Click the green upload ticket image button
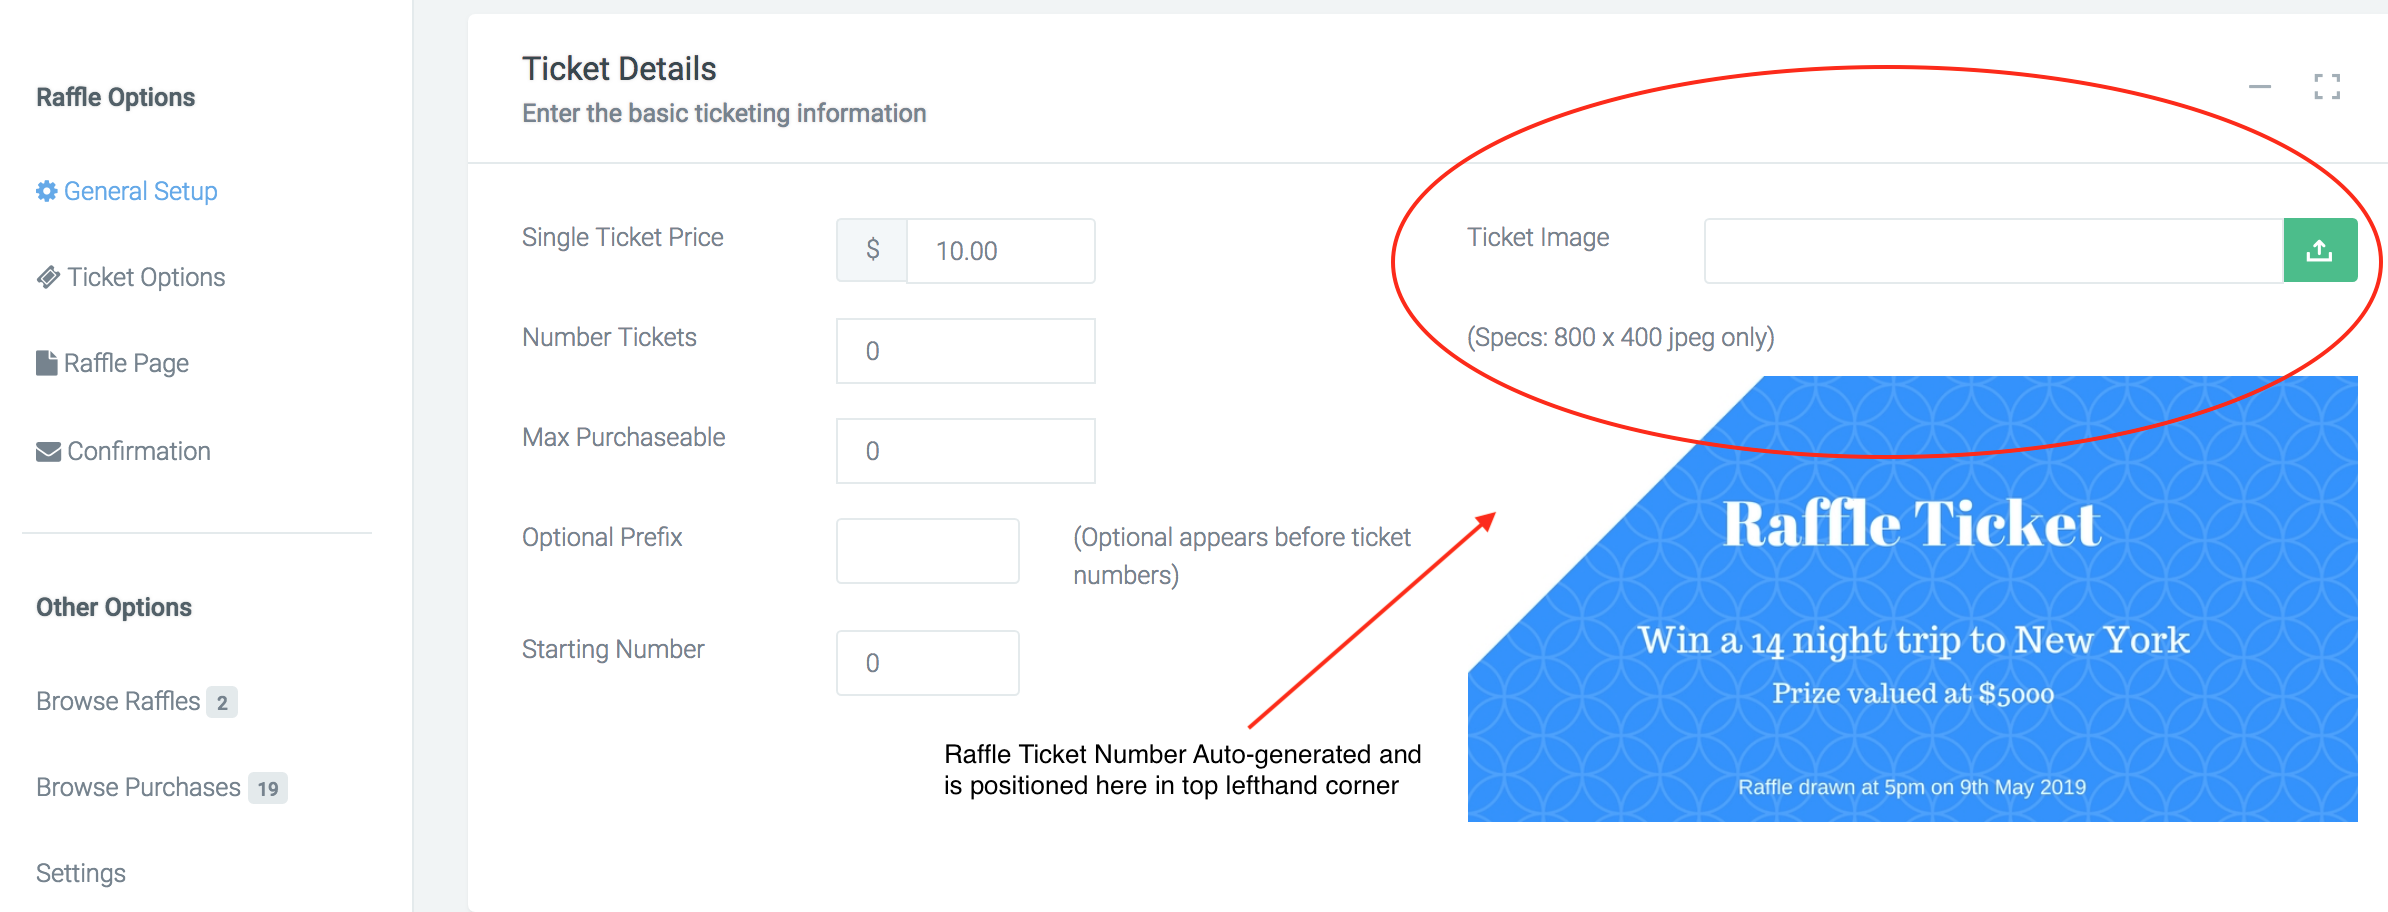2388x912 pixels. (2319, 251)
